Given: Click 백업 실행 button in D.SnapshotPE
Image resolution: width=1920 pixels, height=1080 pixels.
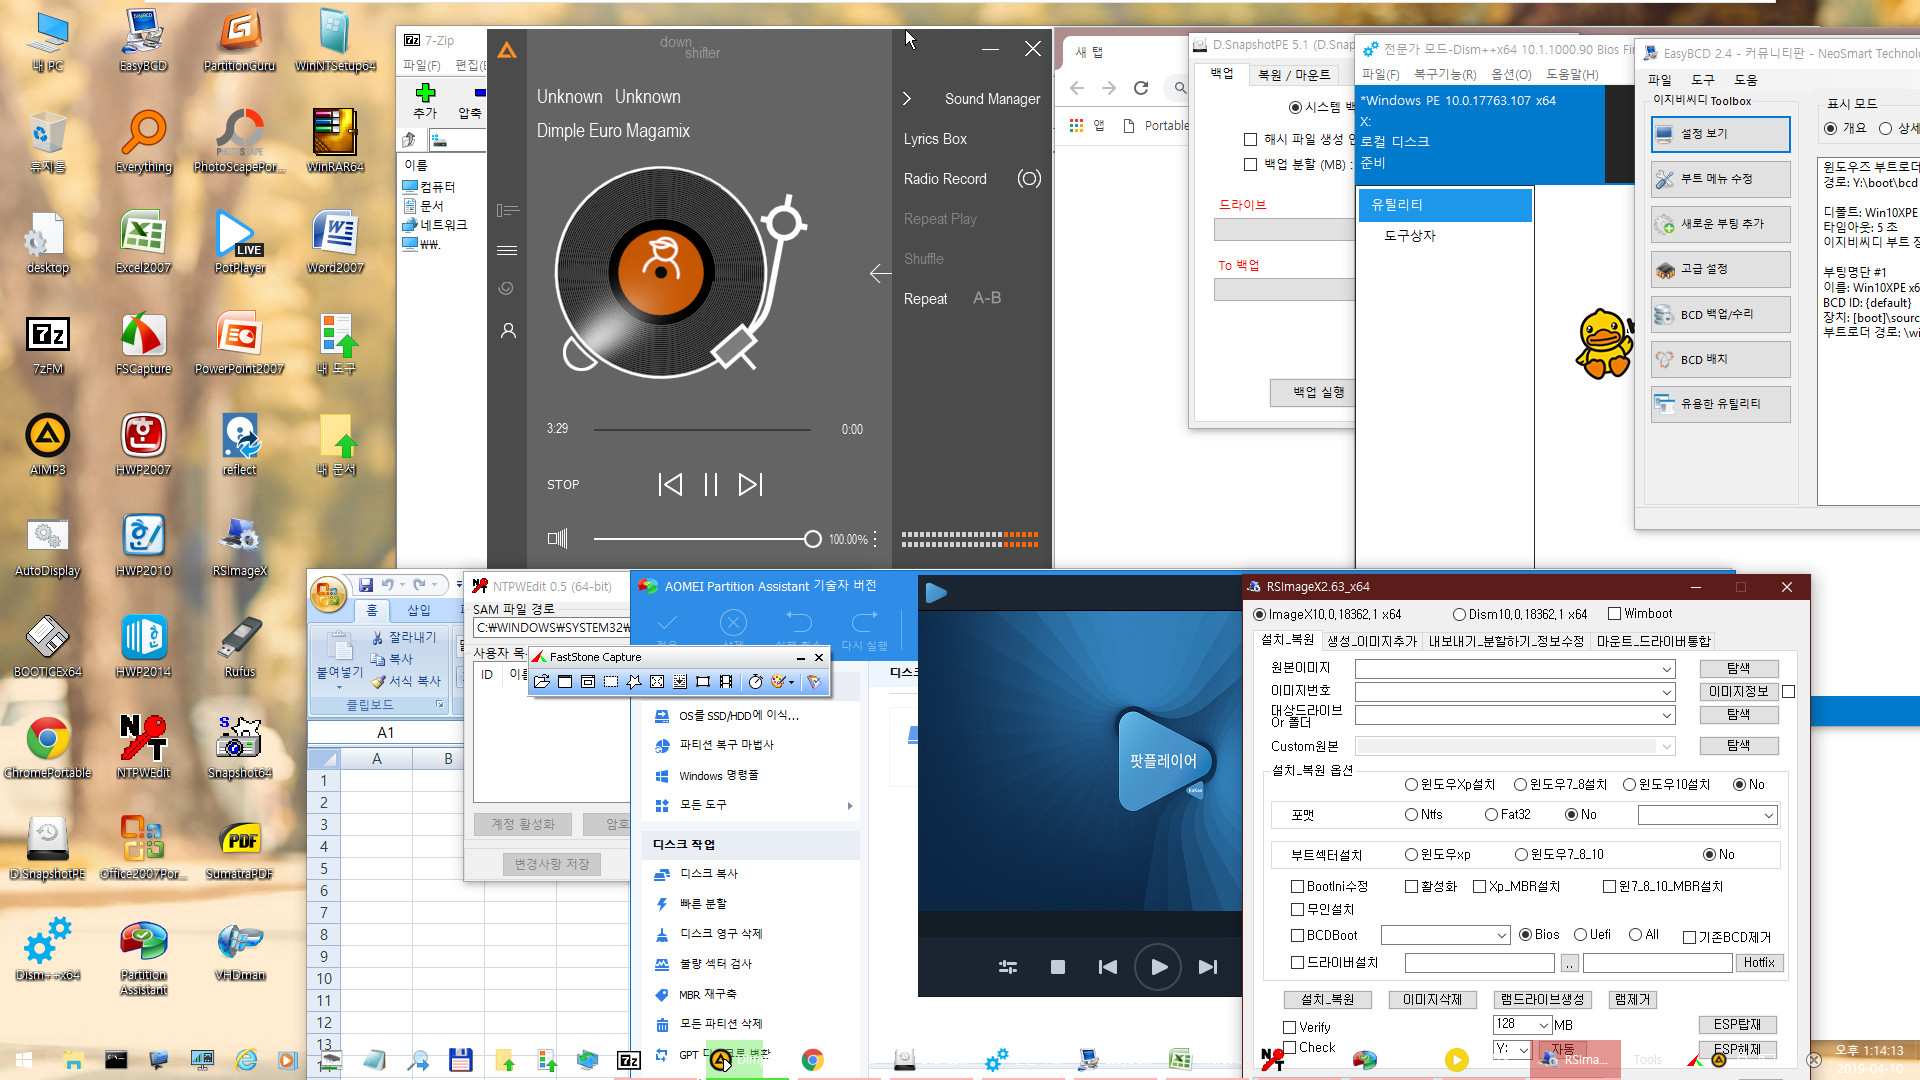Looking at the screenshot, I should 1317,392.
